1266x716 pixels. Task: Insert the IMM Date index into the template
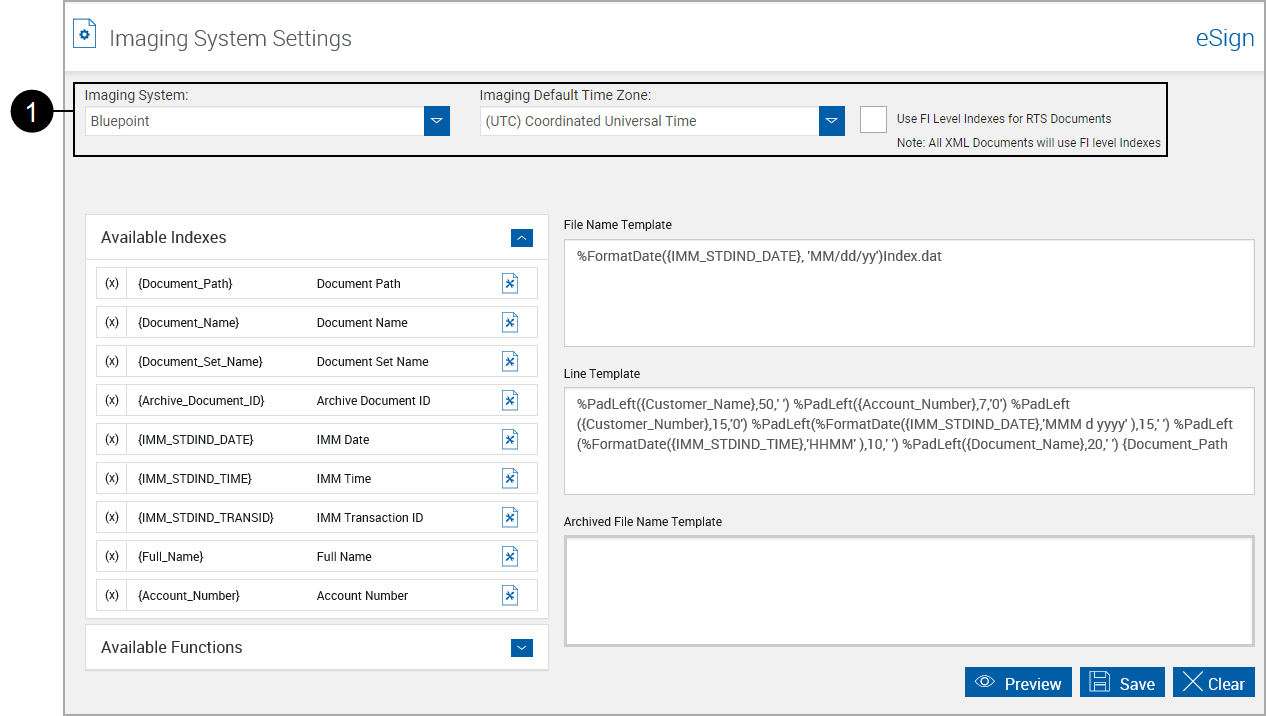coord(510,439)
